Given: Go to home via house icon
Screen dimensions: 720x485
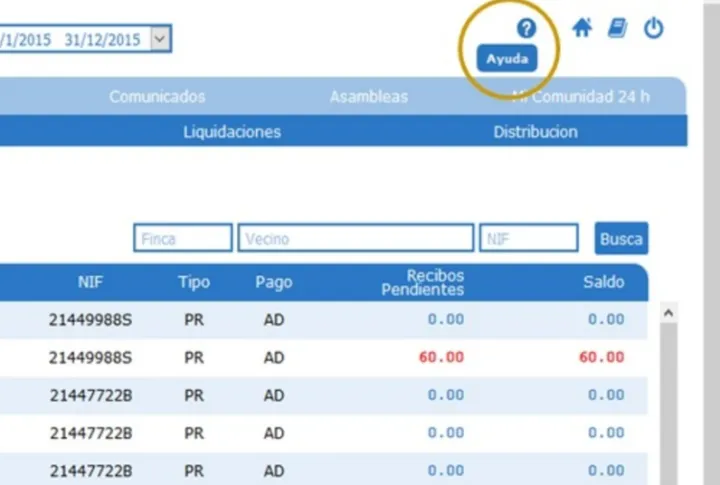Looking at the screenshot, I should pyautogui.click(x=582, y=28).
